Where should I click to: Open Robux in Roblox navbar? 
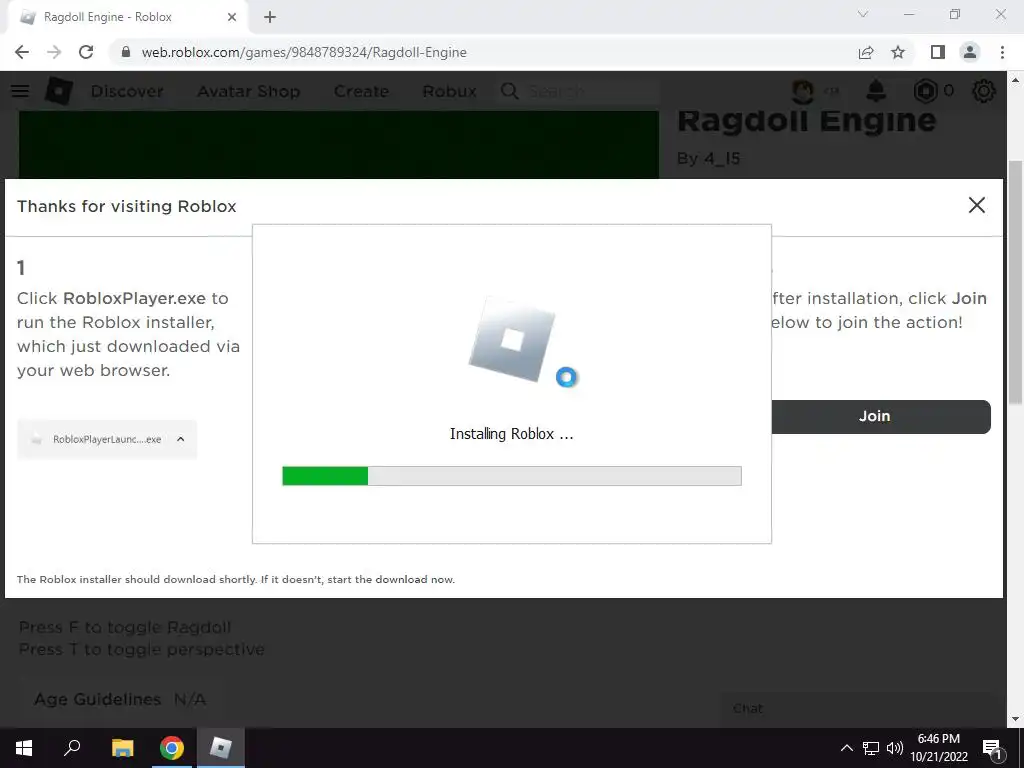click(x=449, y=91)
